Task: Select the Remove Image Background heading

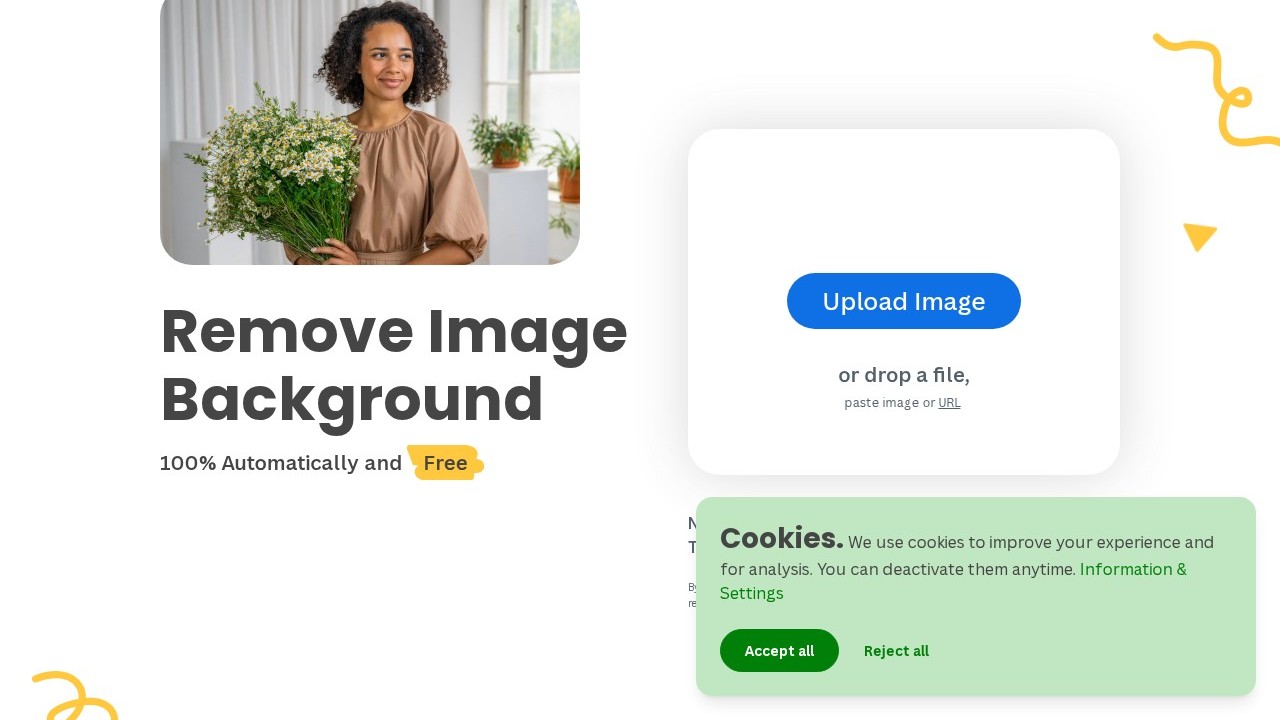Action: tap(394, 365)
